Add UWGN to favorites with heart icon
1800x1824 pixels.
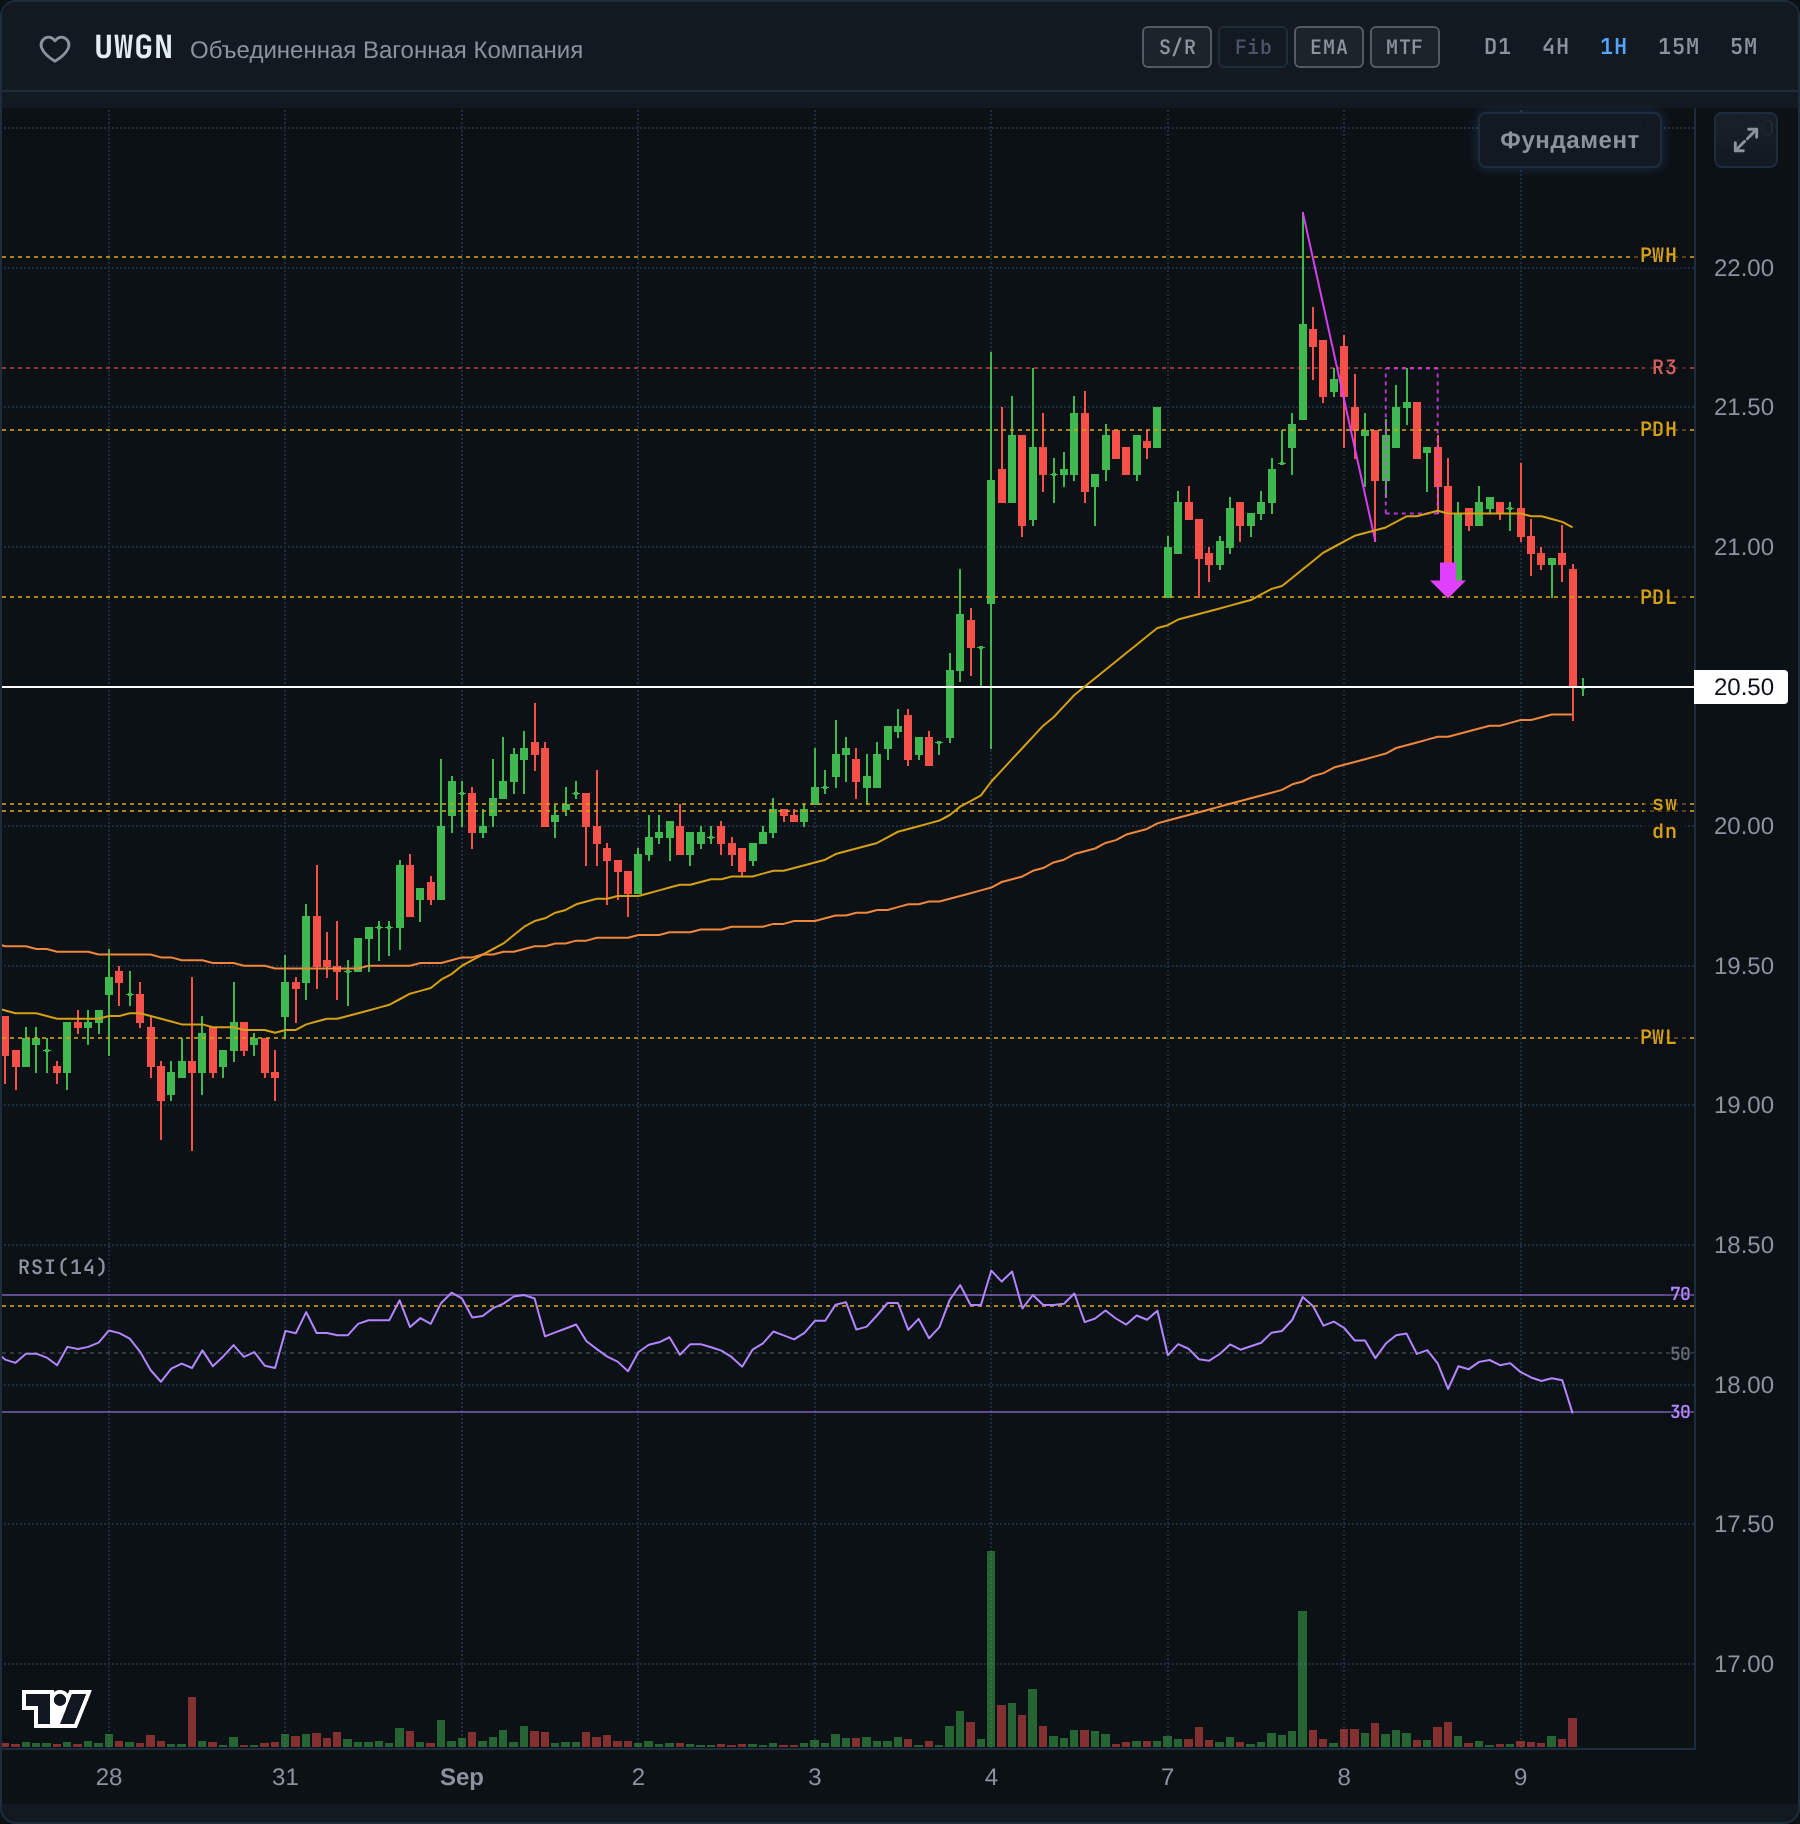point(55,48)
